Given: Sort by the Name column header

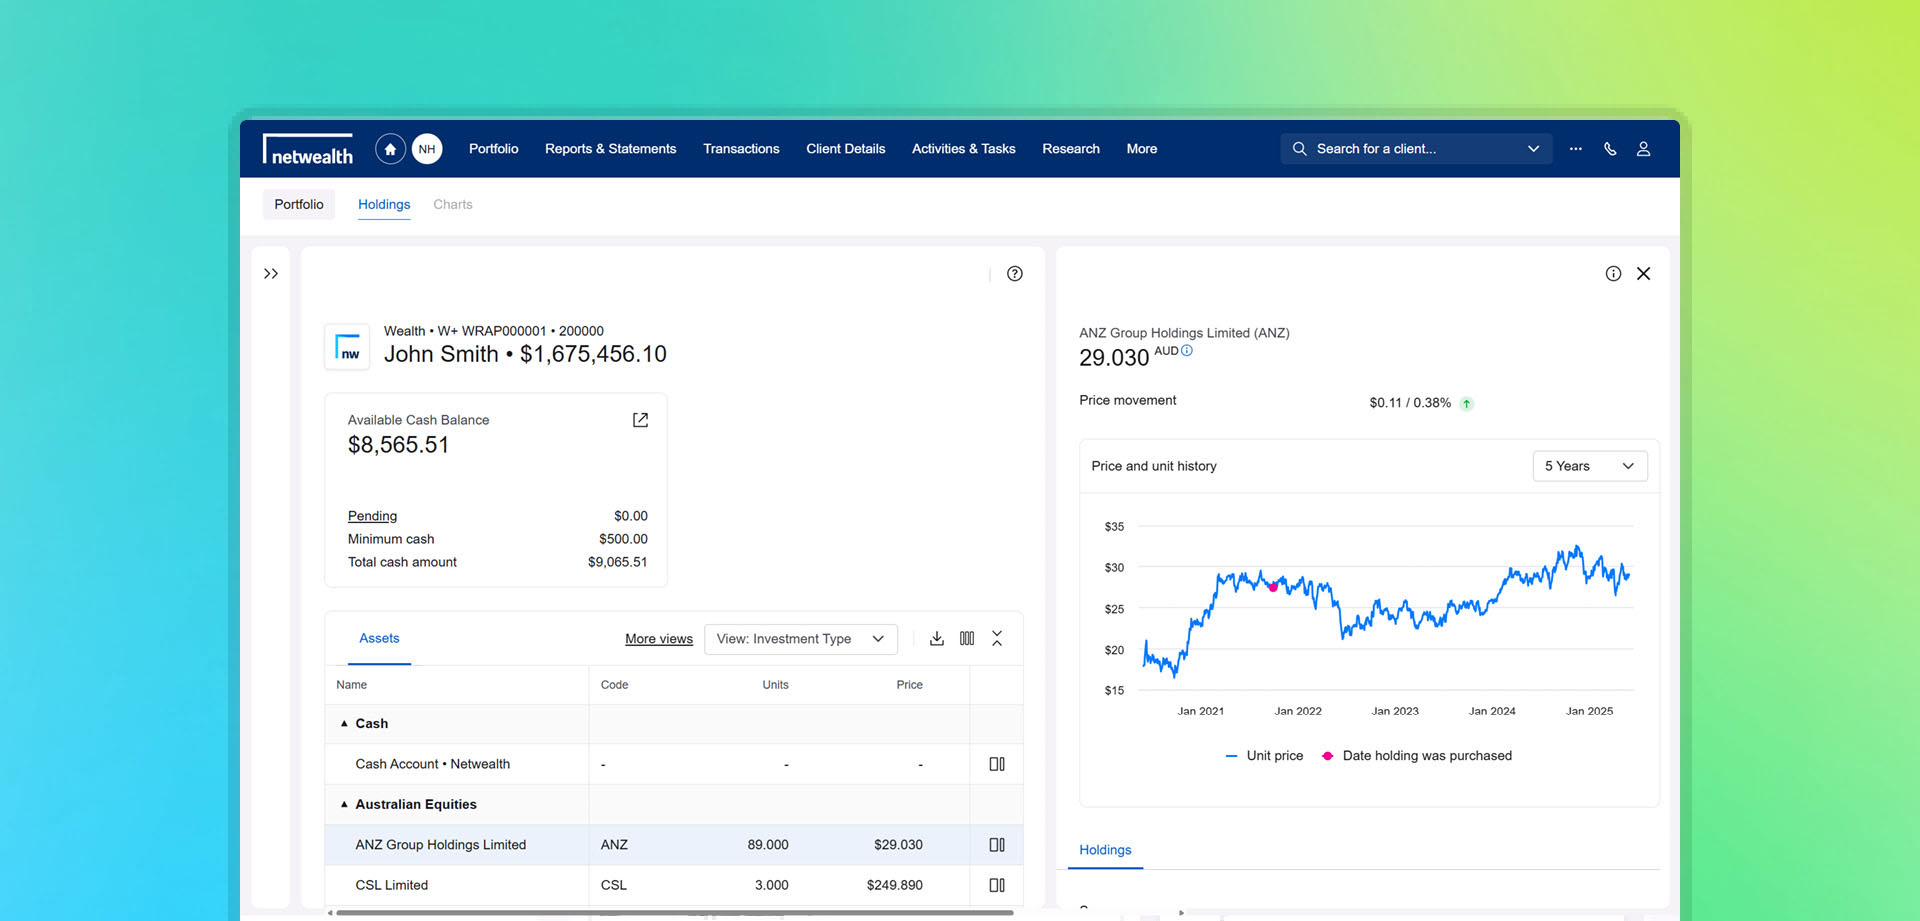Looking at the screenshot, I should [x=351, y=686].
